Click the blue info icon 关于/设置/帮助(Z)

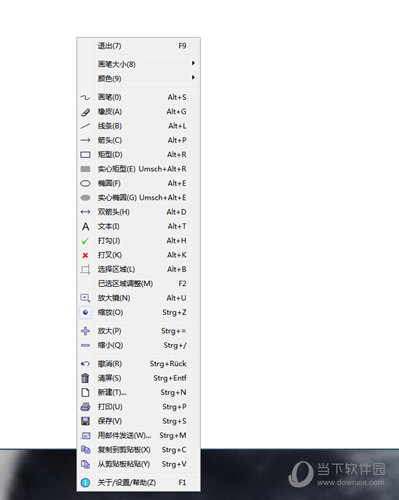(85, 482)
